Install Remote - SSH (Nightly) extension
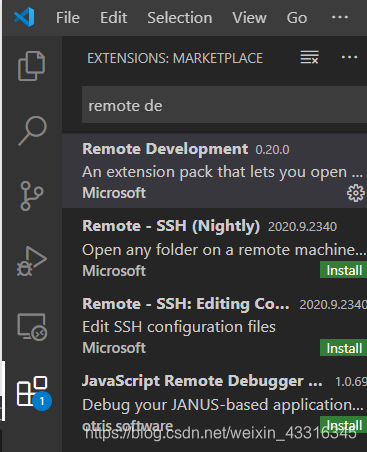The width and height of the screenshot is (367, 452). pos(344,270)
